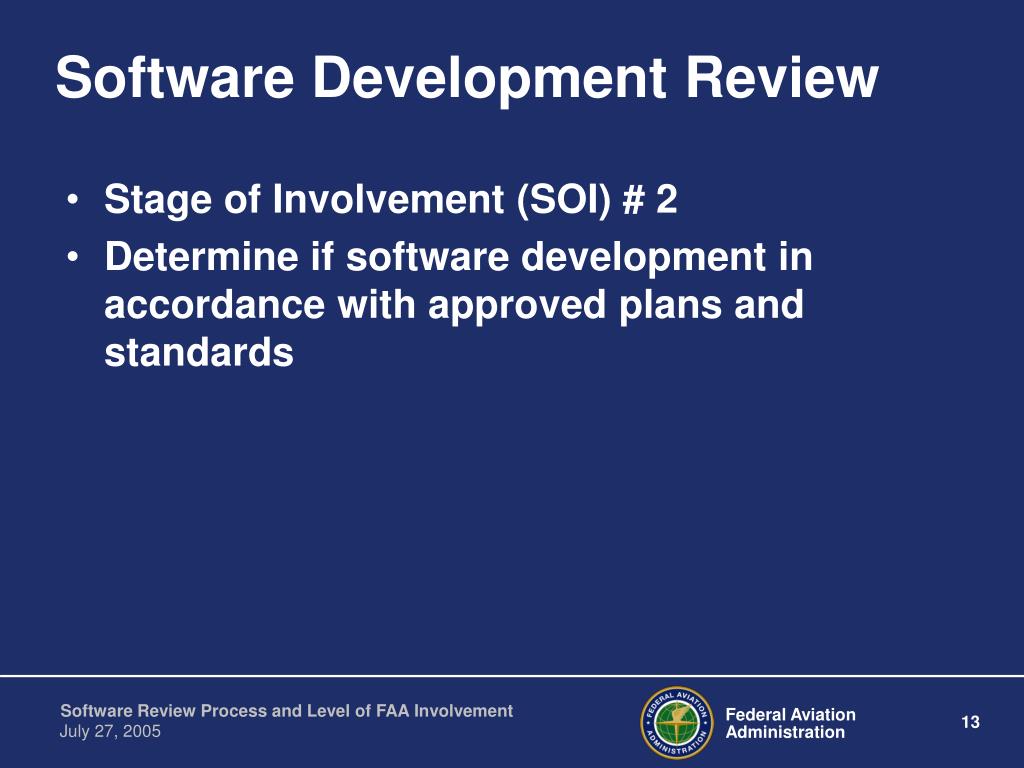Screen dimensions: 1024x768
Task: Click the footer 'Software Review Process and Level of FAA Involvement'
Action: tap(287, 711)
